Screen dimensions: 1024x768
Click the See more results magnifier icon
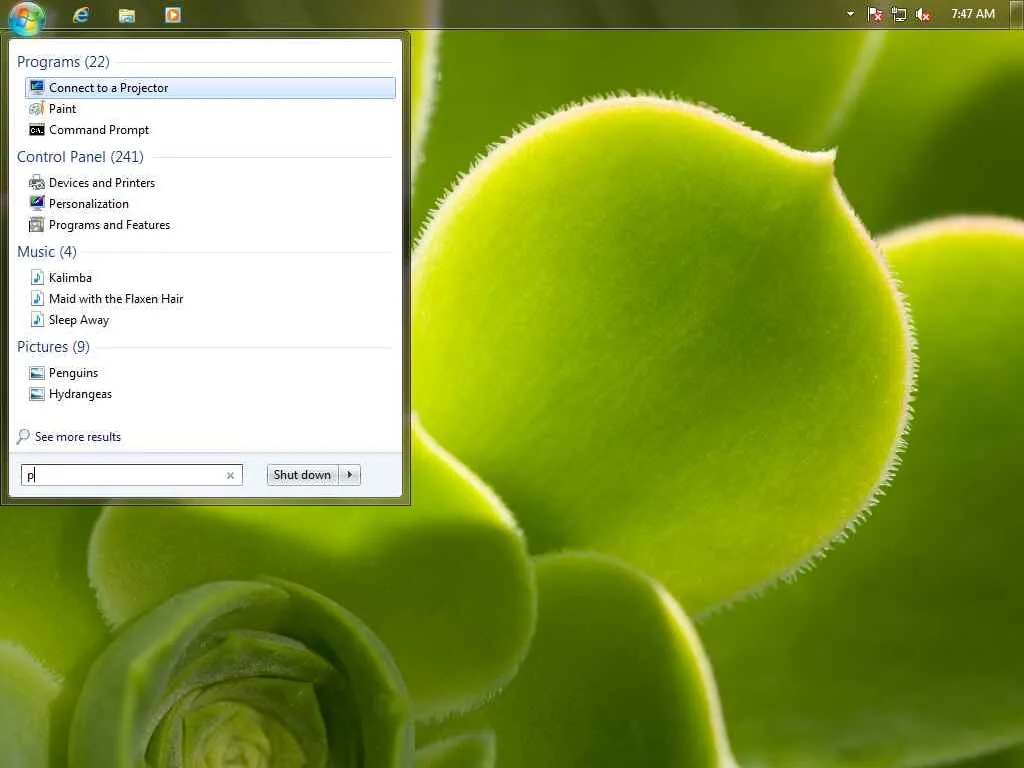click(24, 436)
